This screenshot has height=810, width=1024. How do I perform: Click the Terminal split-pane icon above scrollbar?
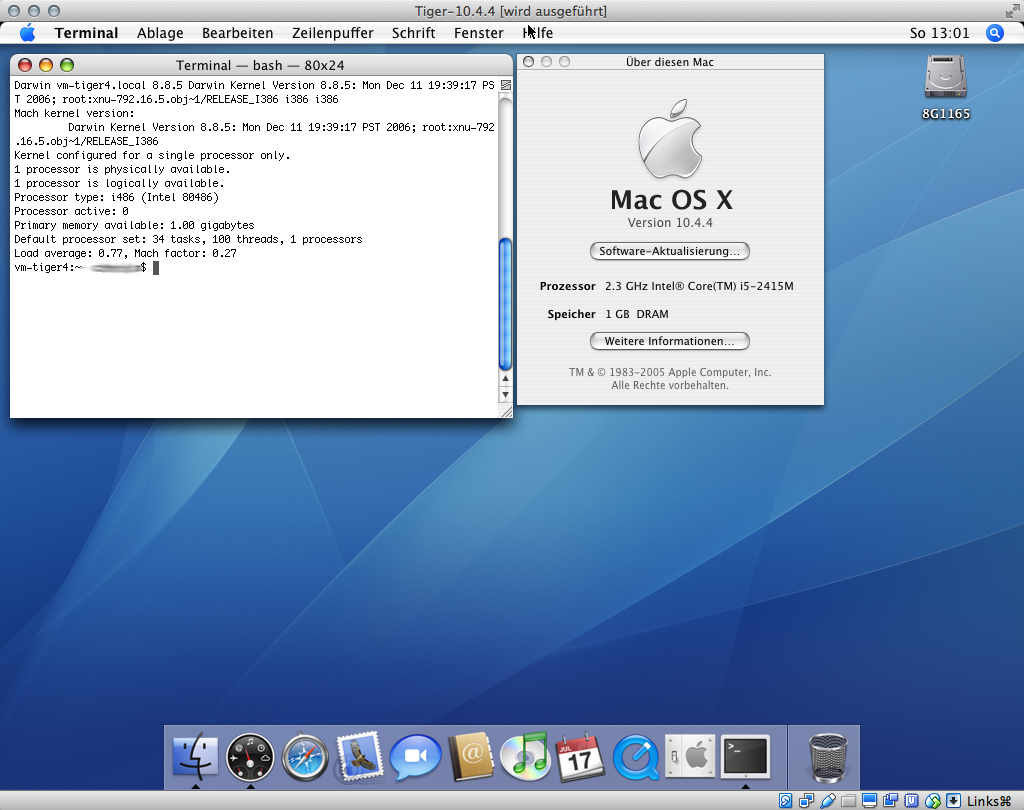click(x=505, y=85)
